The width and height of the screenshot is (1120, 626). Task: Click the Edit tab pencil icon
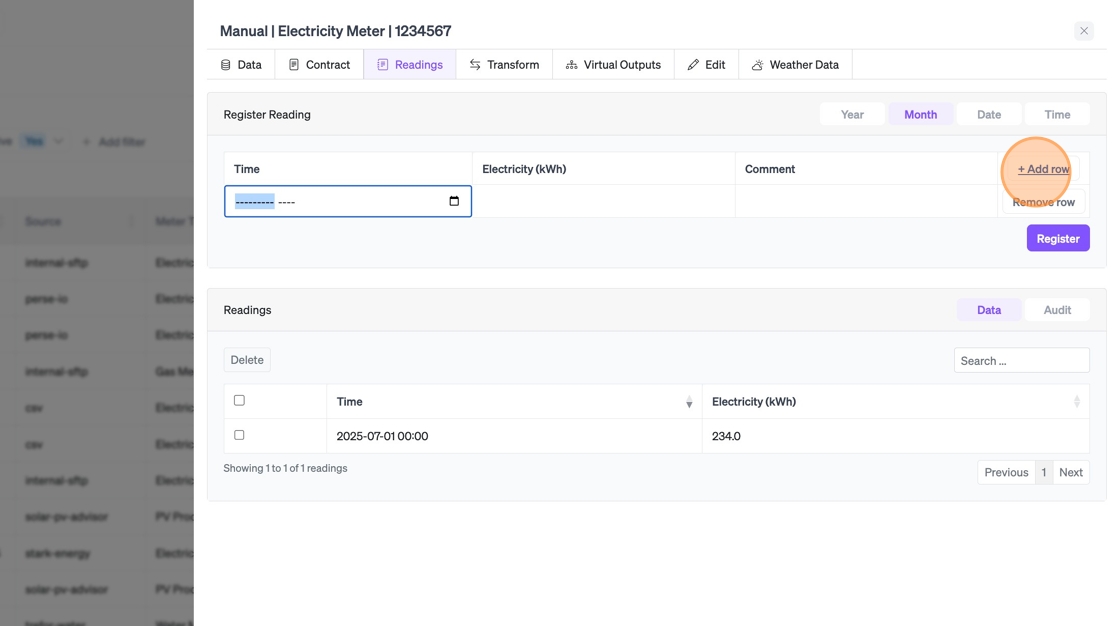click(x=693, y=65)
